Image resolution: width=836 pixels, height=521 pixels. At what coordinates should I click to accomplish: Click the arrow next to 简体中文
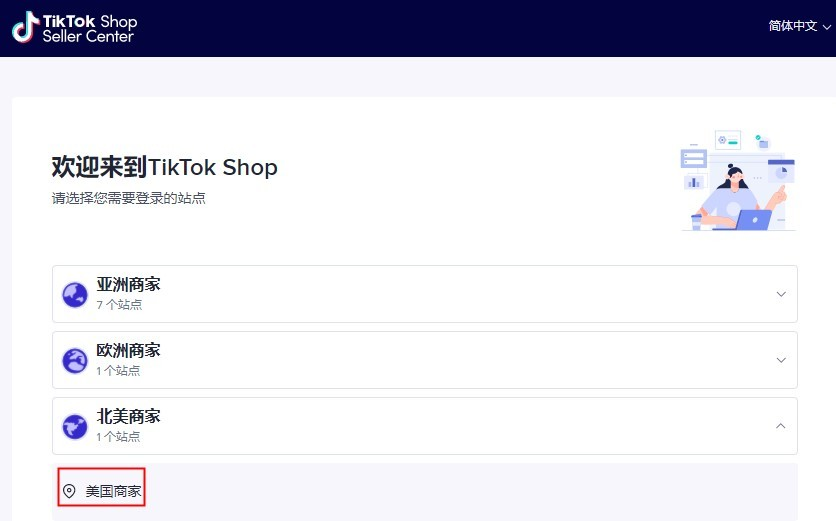tap(827, 27)
